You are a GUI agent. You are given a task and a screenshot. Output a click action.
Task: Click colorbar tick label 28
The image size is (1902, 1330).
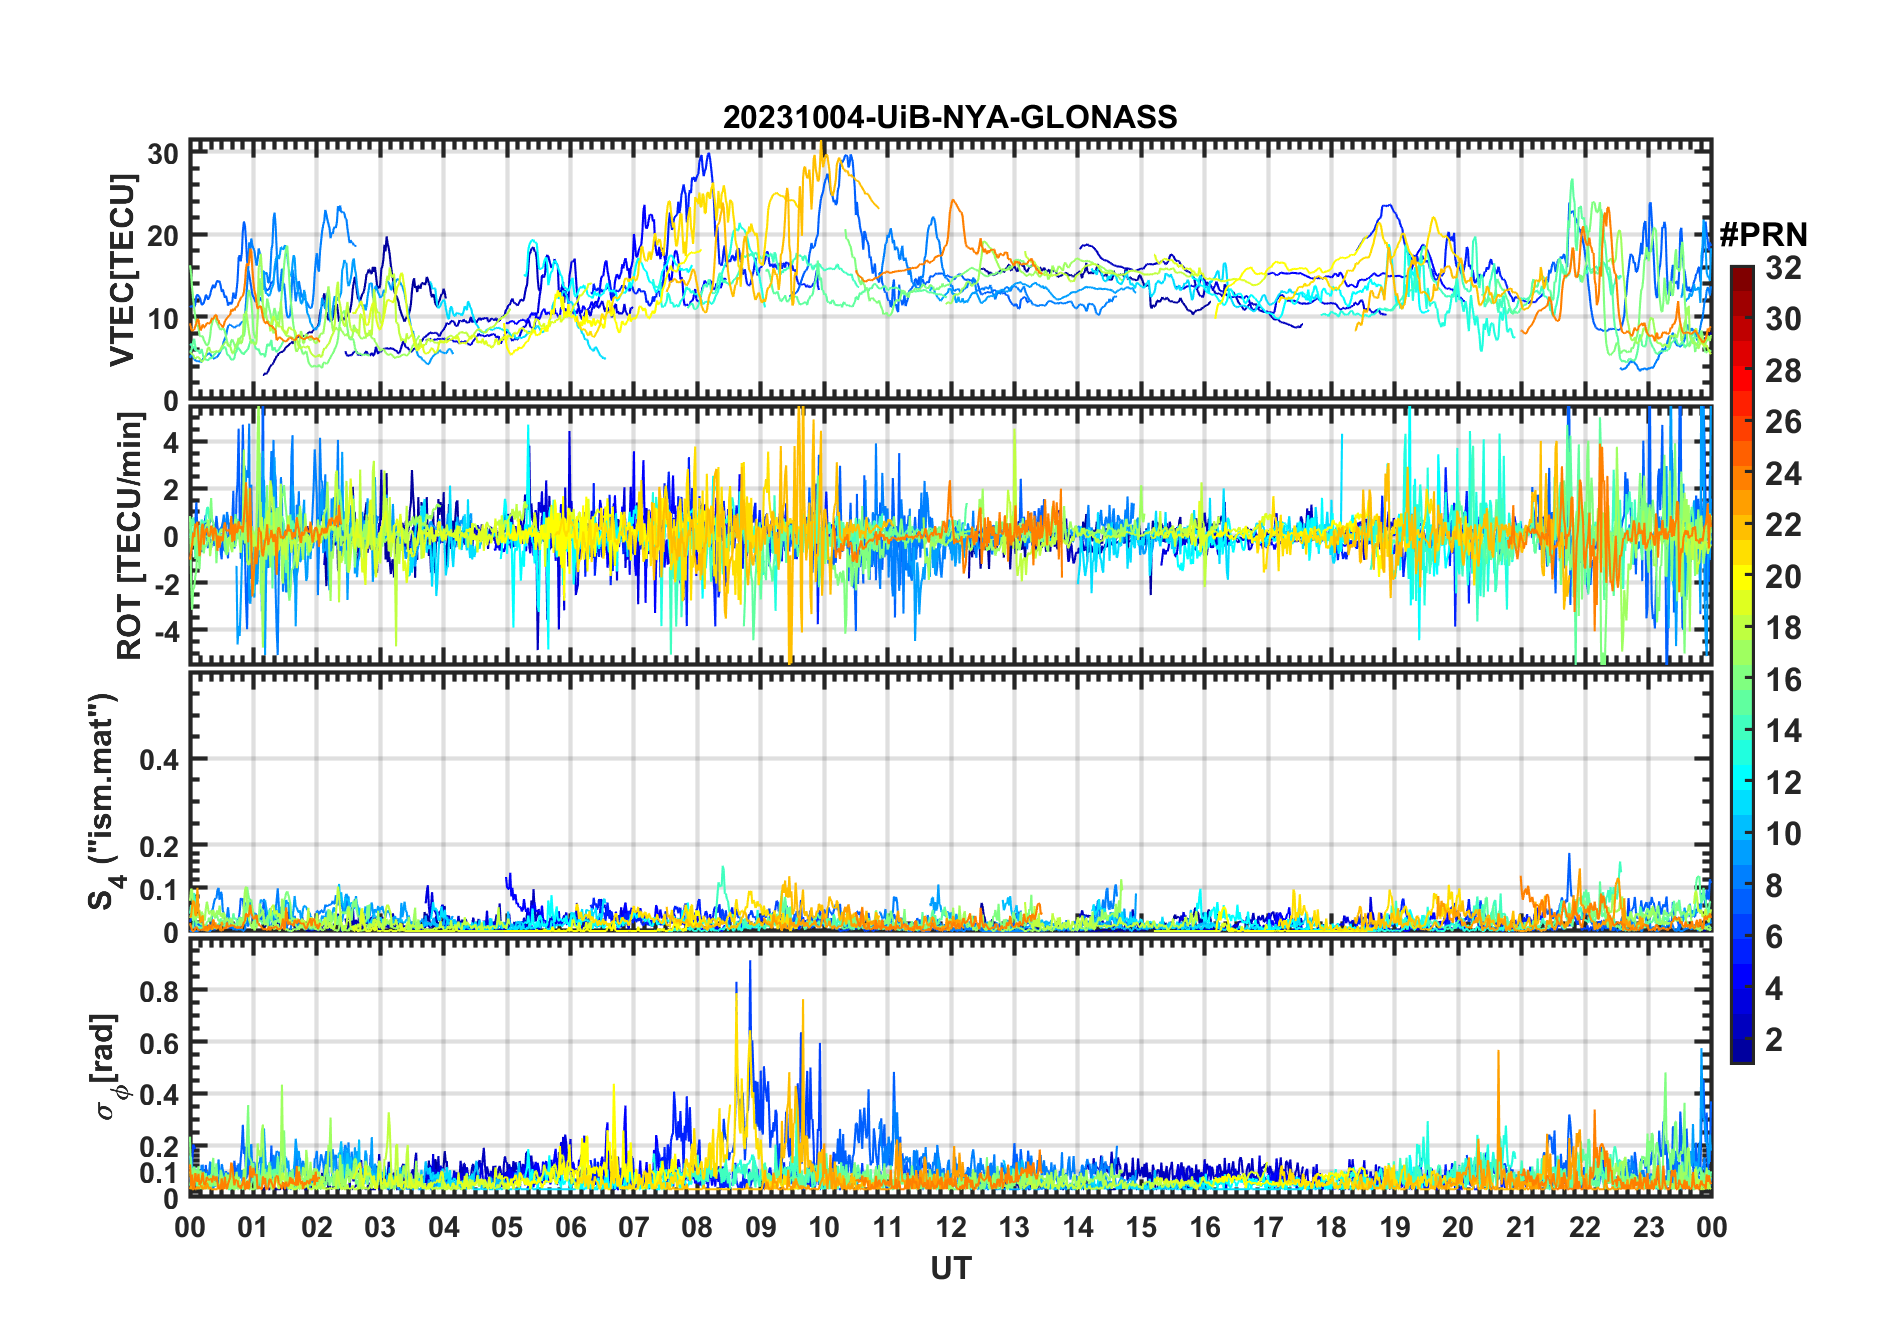click(x=1782, y=371)
